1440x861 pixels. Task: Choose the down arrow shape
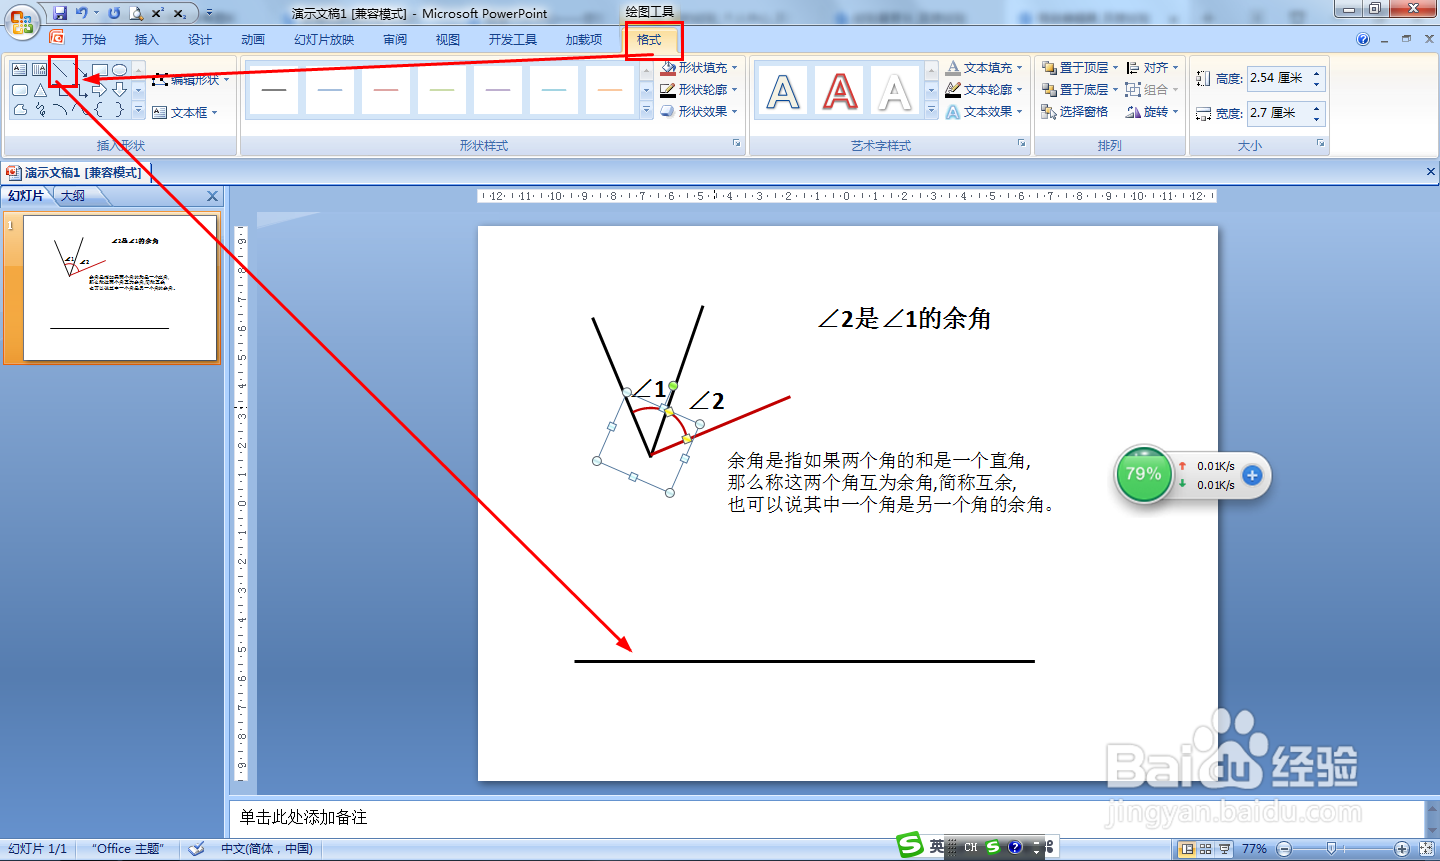point(120,90)
